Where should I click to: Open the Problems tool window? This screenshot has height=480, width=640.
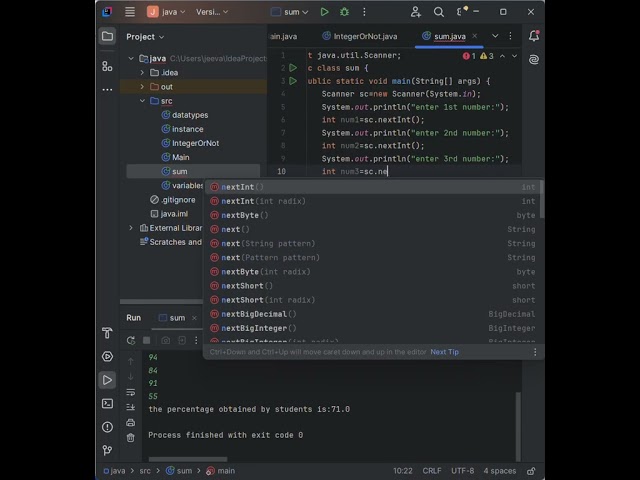[107, 427]
